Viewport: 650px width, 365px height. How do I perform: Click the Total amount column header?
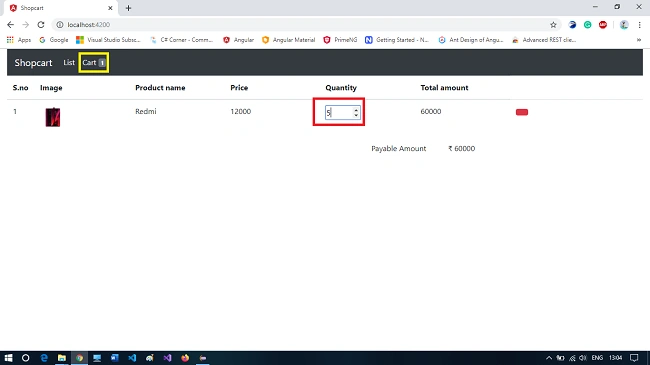tap(444, 88)
